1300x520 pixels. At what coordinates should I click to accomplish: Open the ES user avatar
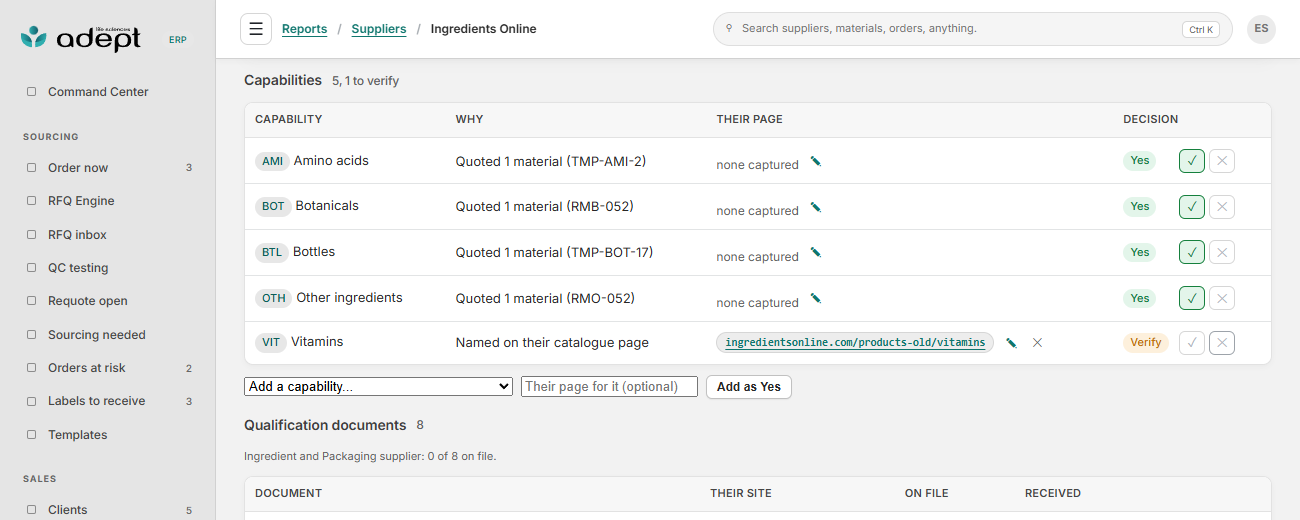pos(1261,29)
